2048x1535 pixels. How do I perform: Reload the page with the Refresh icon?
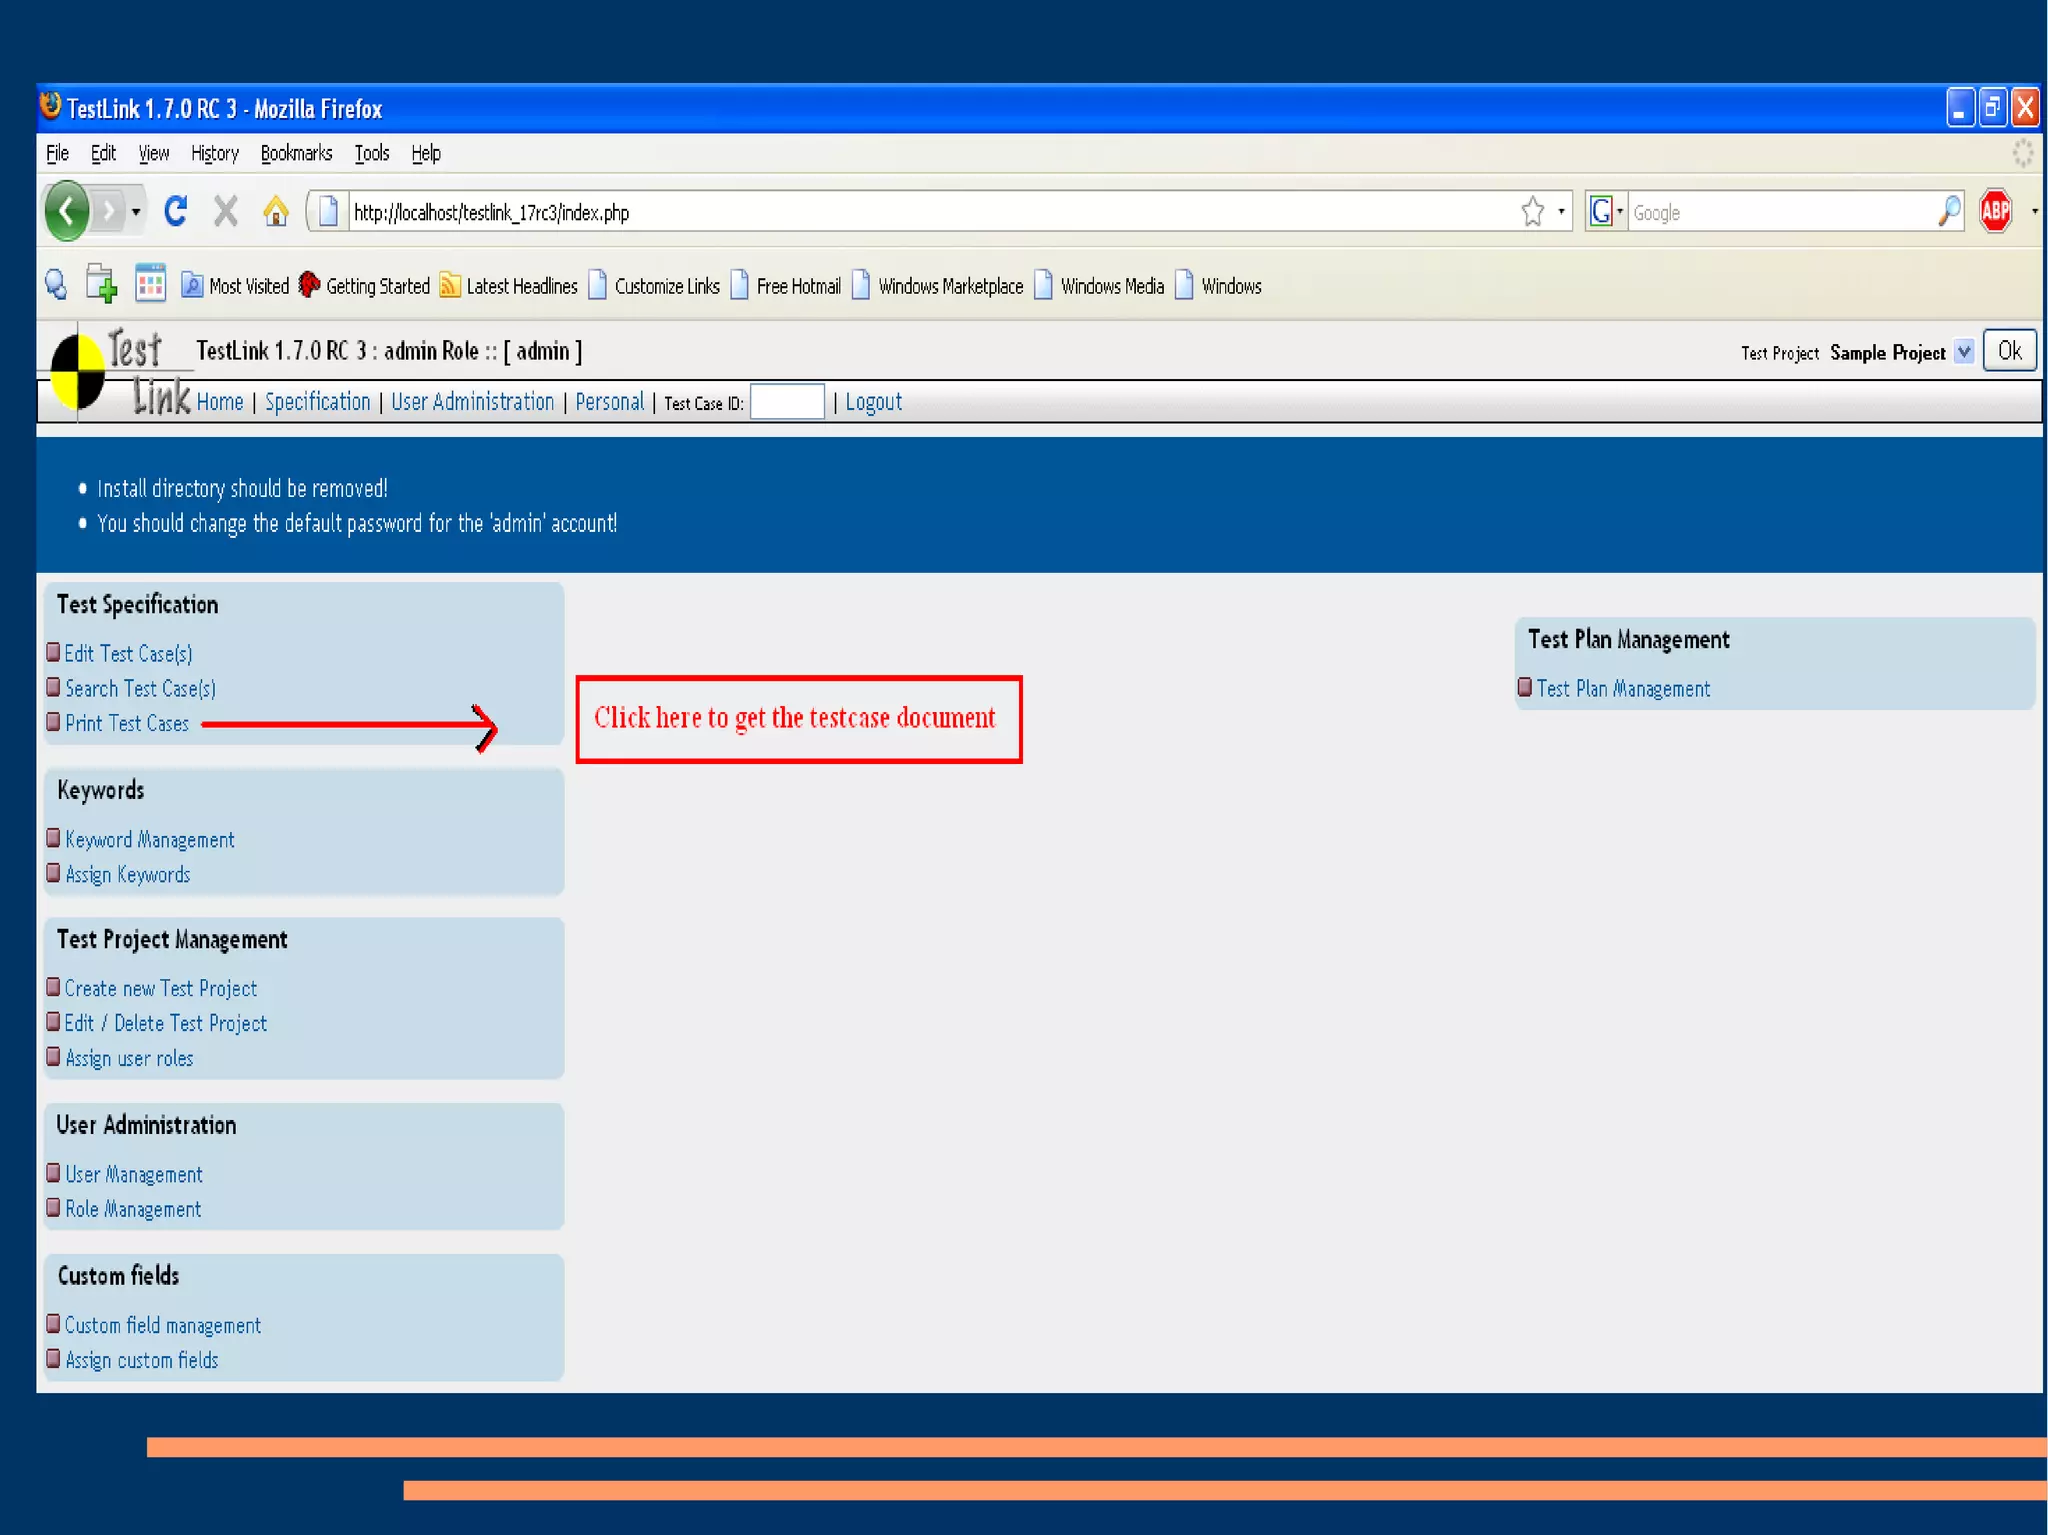[x=176, y=211]
